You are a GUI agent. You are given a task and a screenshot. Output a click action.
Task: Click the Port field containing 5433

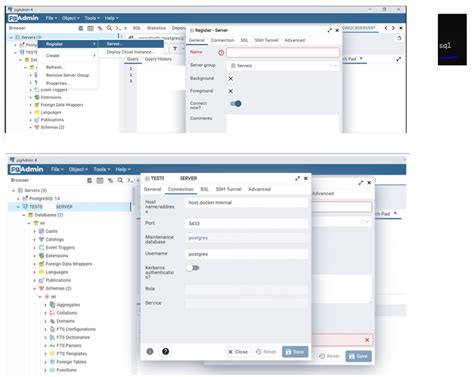(x=246, y=224)
